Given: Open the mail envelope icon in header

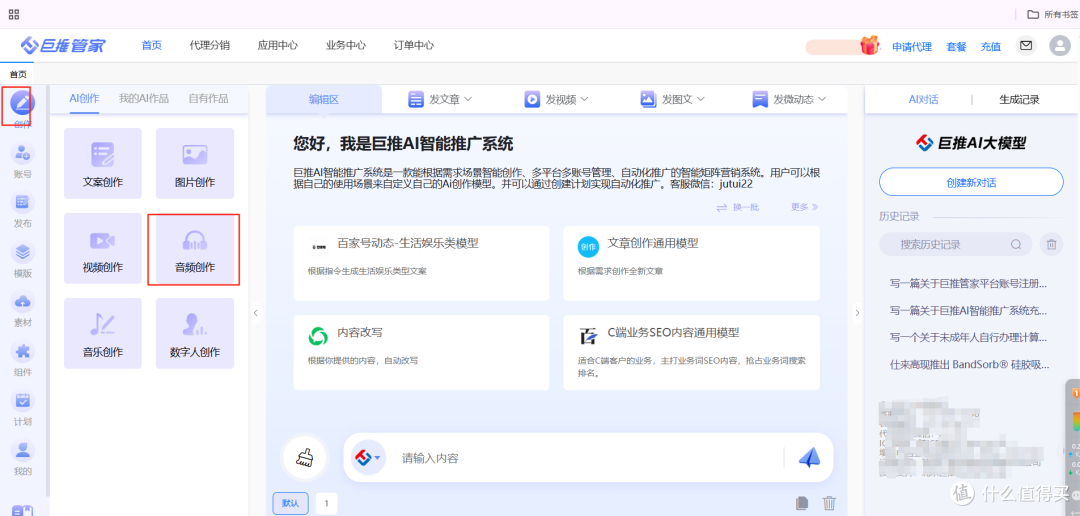Looking at the screenshot, I should click(1026, 45).
